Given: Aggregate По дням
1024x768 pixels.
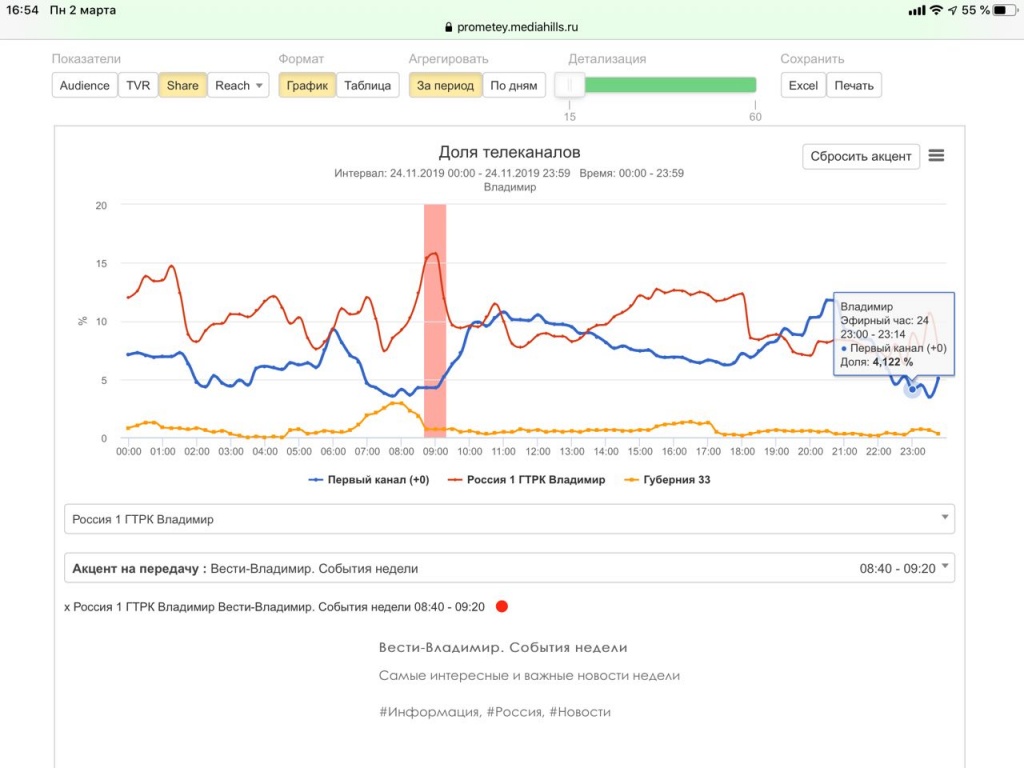Looking at the screenshot, I should [x=514, y=86].
